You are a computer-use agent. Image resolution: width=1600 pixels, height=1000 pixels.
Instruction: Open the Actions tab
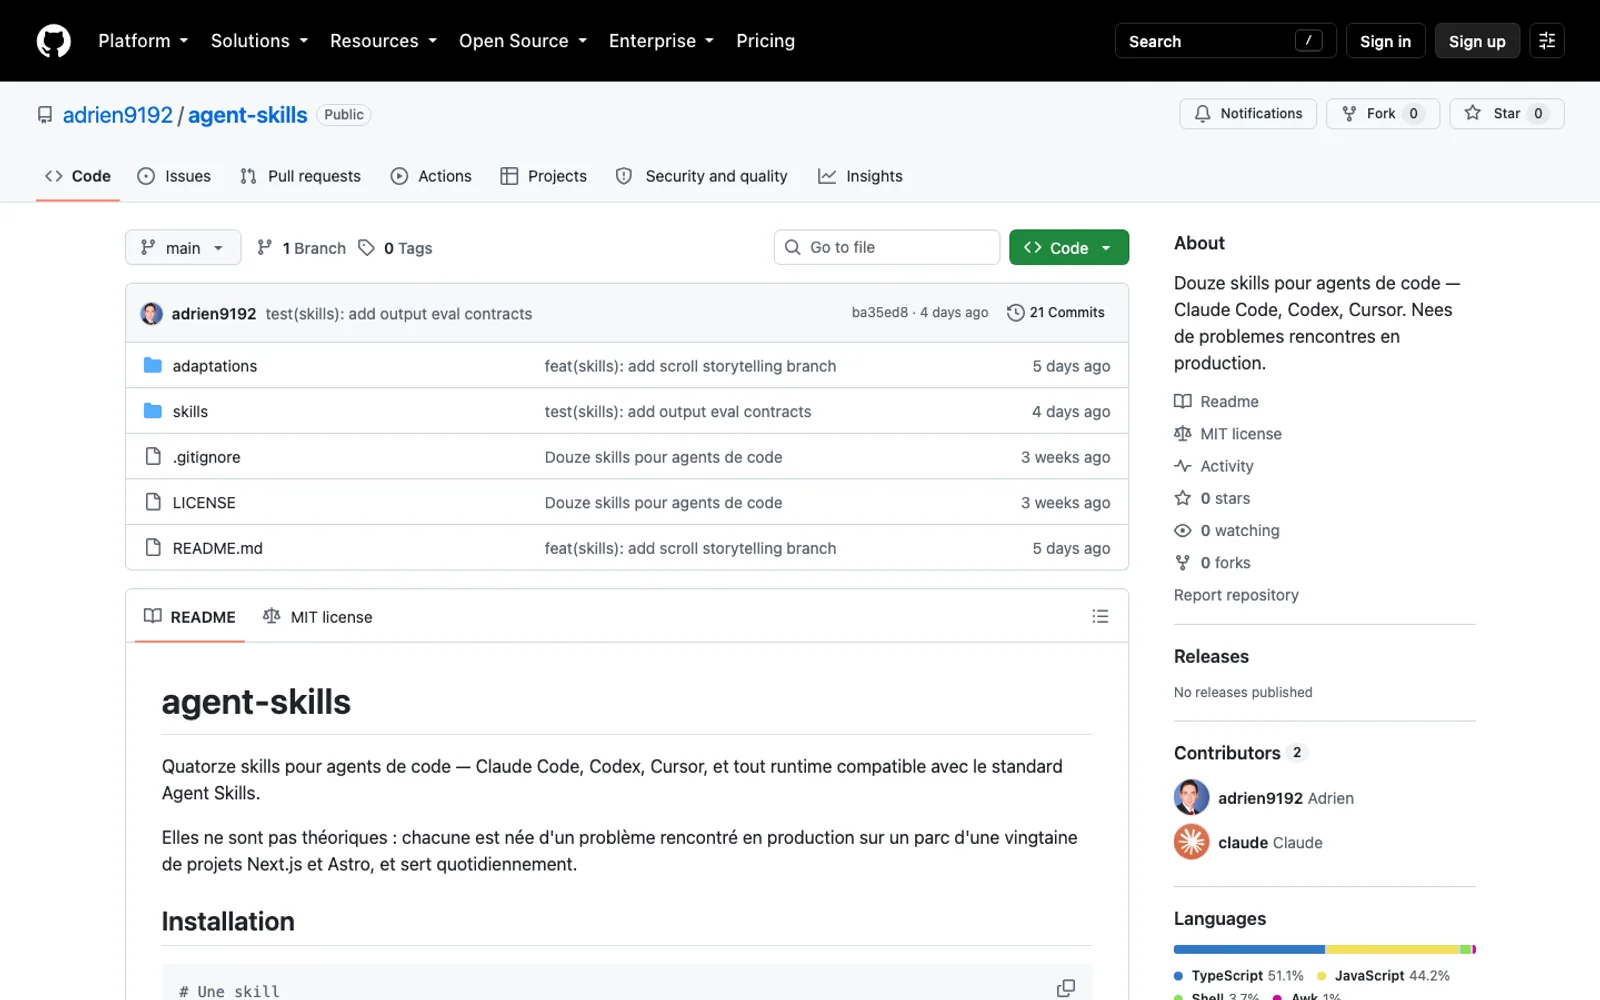431,176
